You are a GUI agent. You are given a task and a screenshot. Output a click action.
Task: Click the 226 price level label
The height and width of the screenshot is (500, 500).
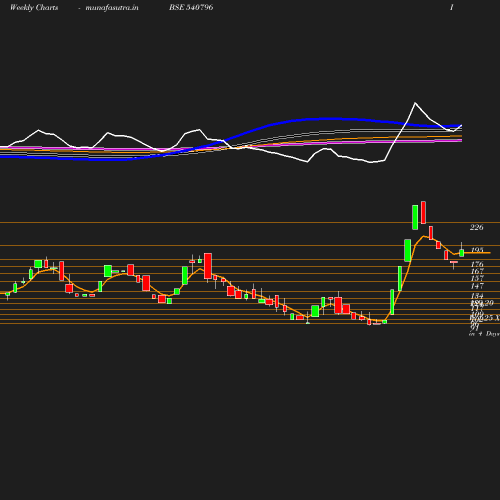pyautogui.click(x=477, y=227)
